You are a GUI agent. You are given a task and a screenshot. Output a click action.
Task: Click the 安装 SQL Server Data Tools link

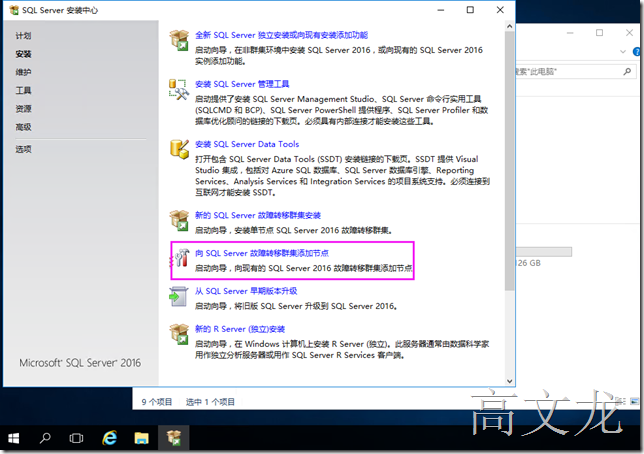pos(247,144)
